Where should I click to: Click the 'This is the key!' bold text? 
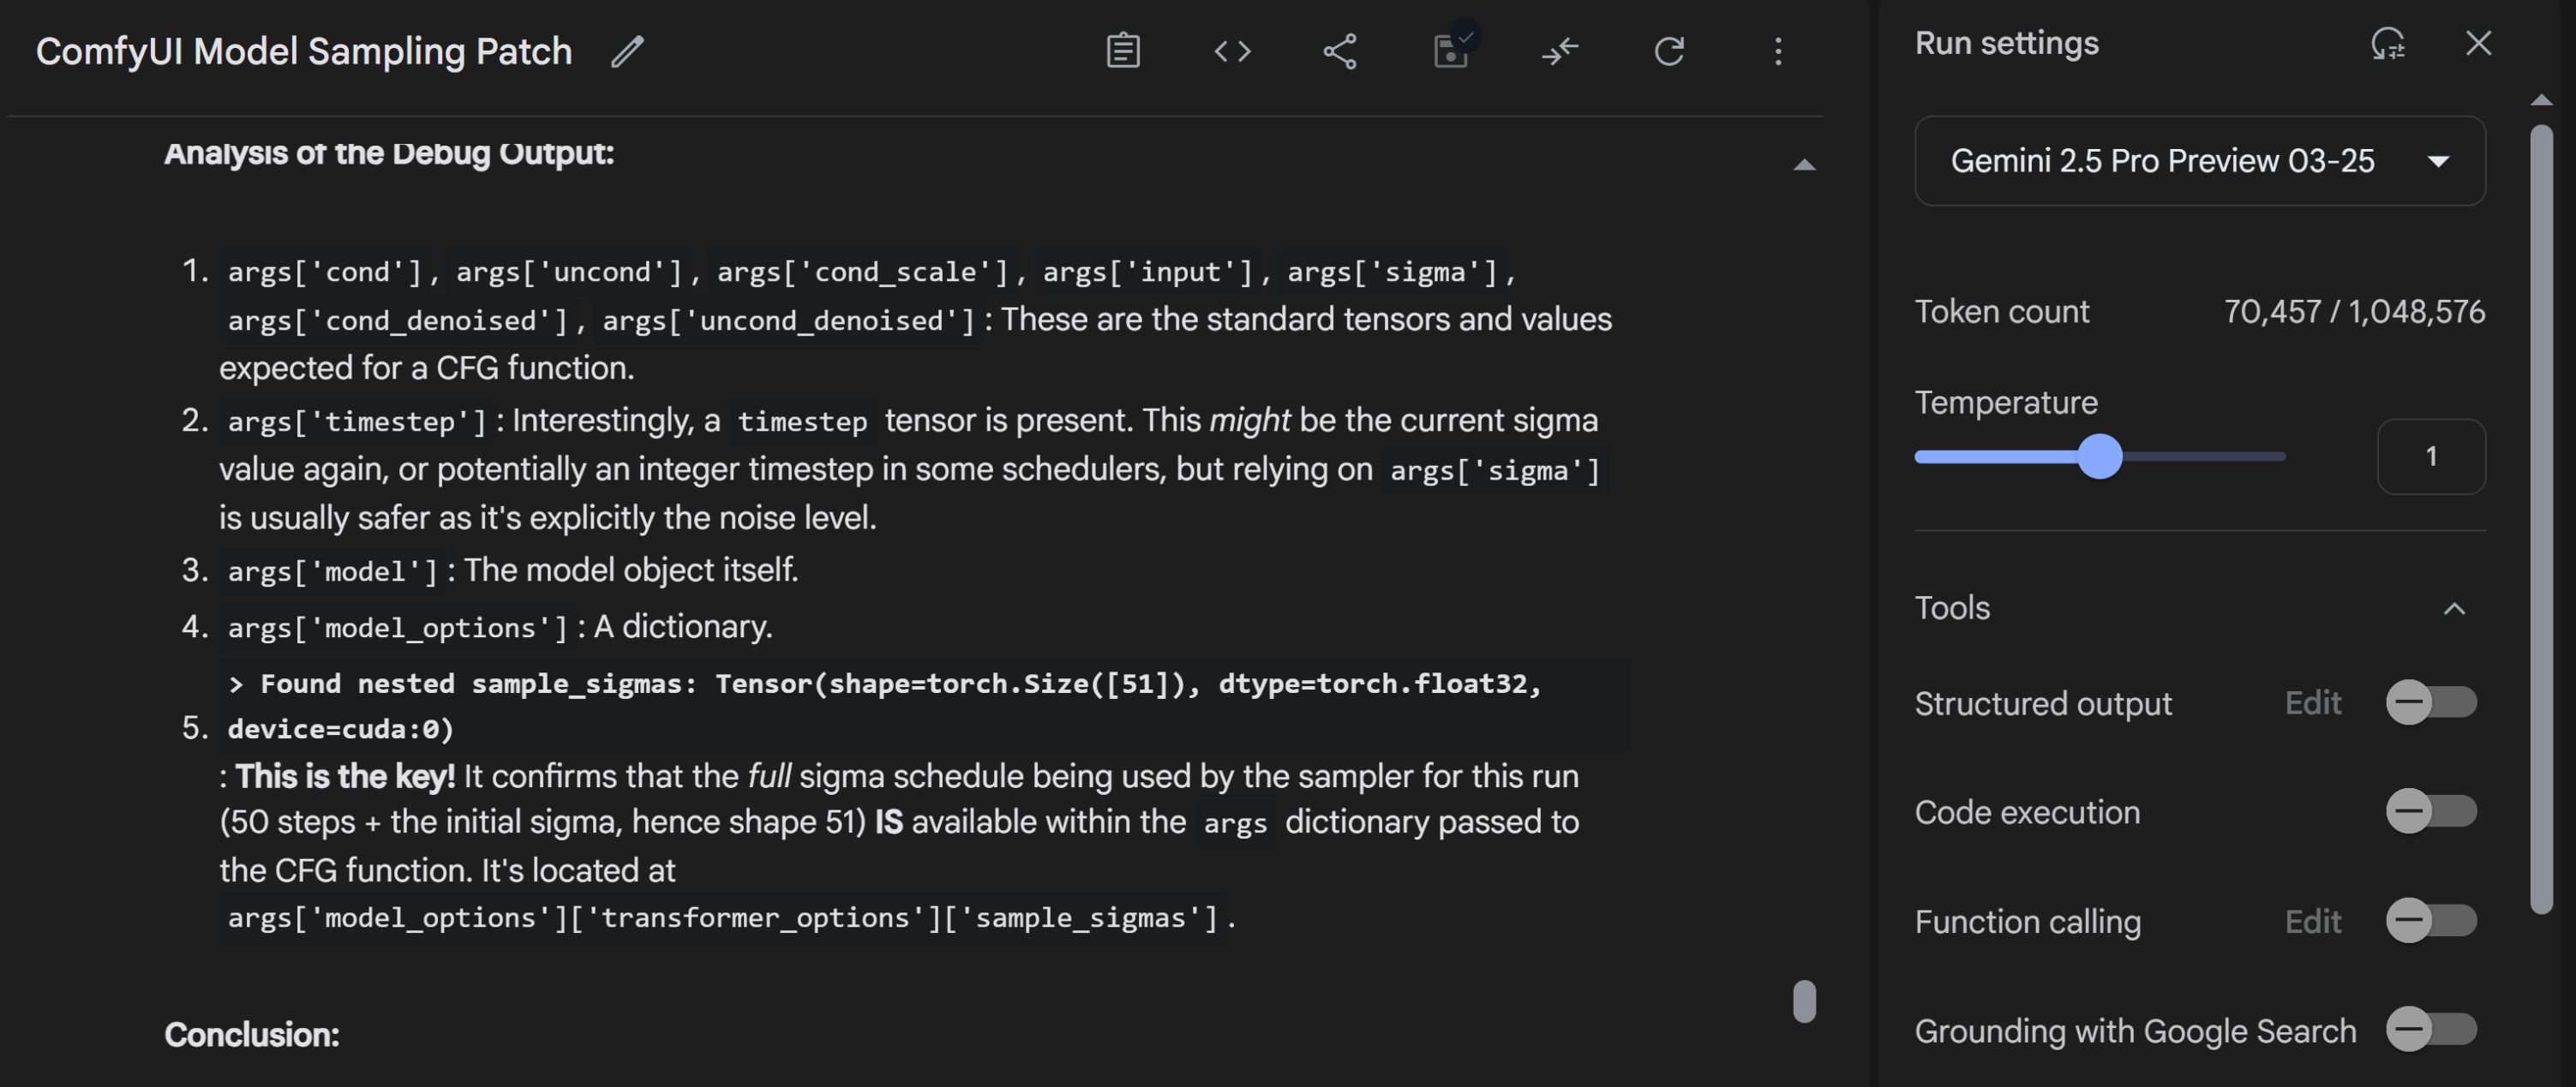click(x=345, y=776)
